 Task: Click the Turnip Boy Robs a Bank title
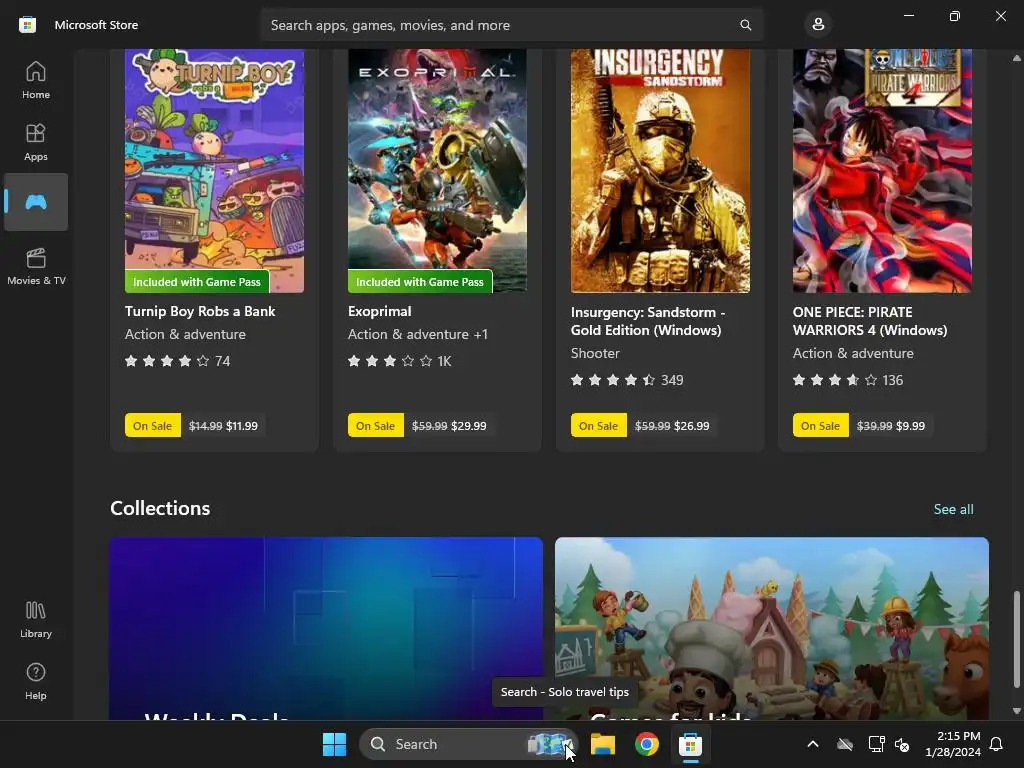click(200, 311)
